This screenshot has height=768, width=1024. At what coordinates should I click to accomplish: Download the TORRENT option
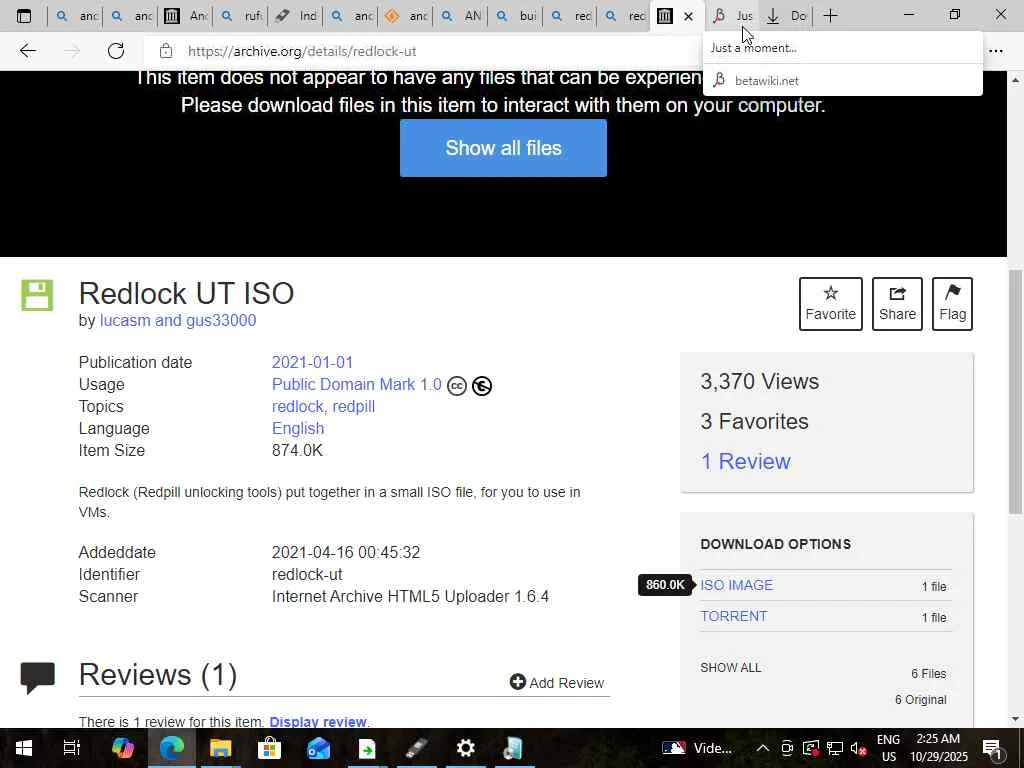tap(734, 616)
